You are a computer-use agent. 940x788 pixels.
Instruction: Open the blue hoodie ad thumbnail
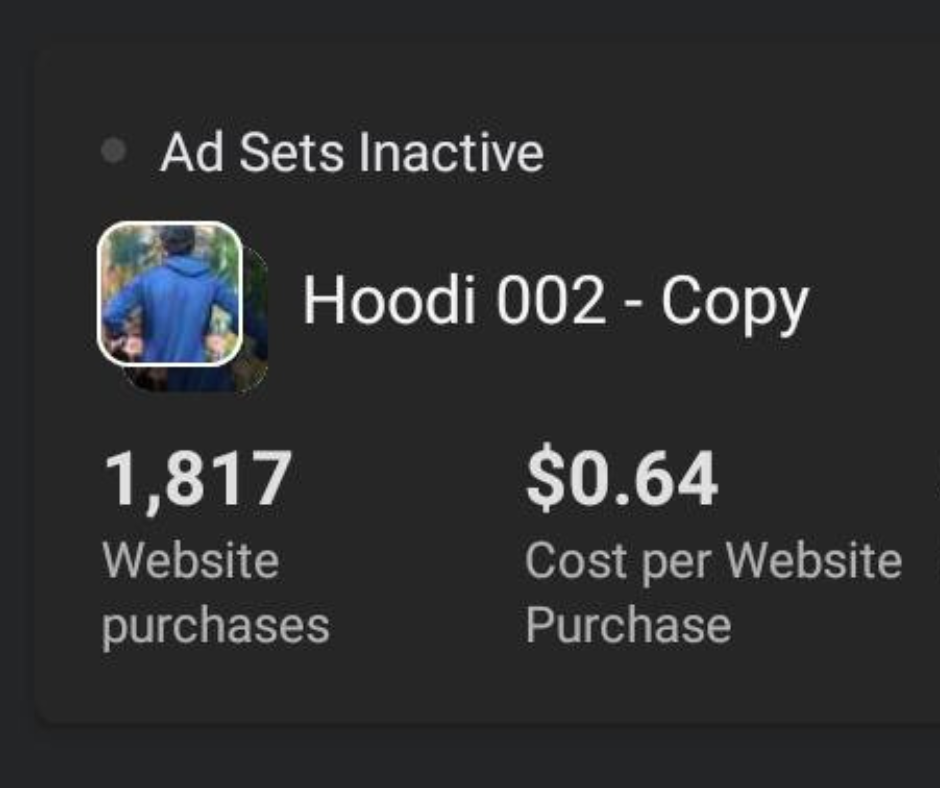(170, 293)
